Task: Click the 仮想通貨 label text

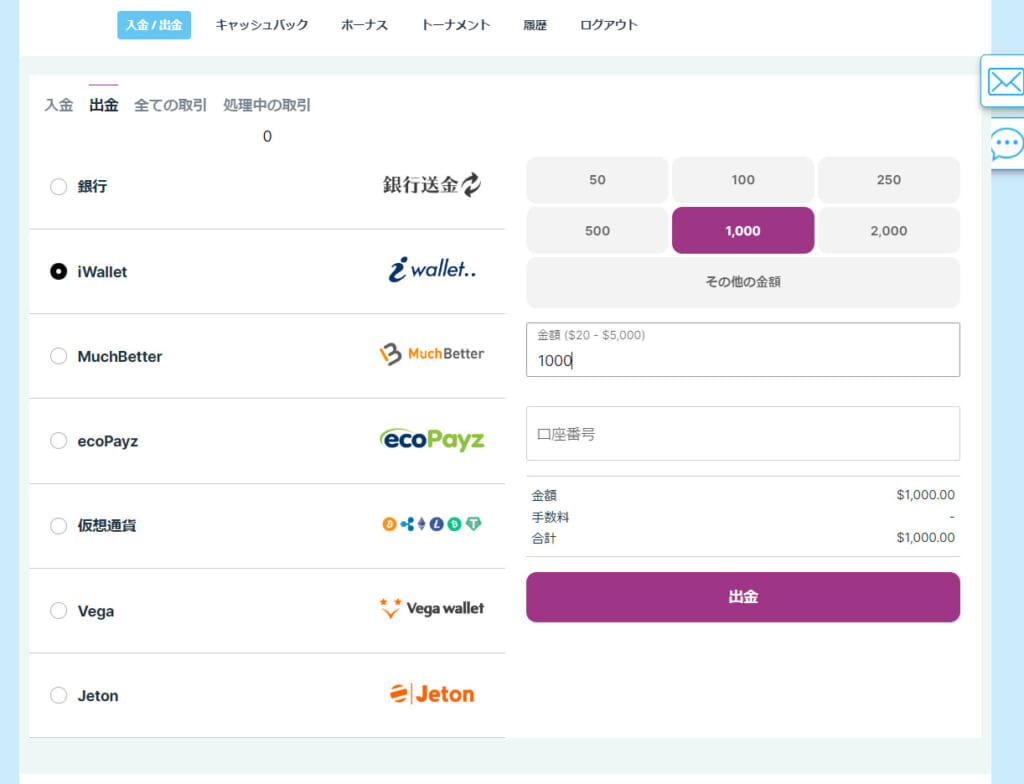Action: (x=106, y=526)
